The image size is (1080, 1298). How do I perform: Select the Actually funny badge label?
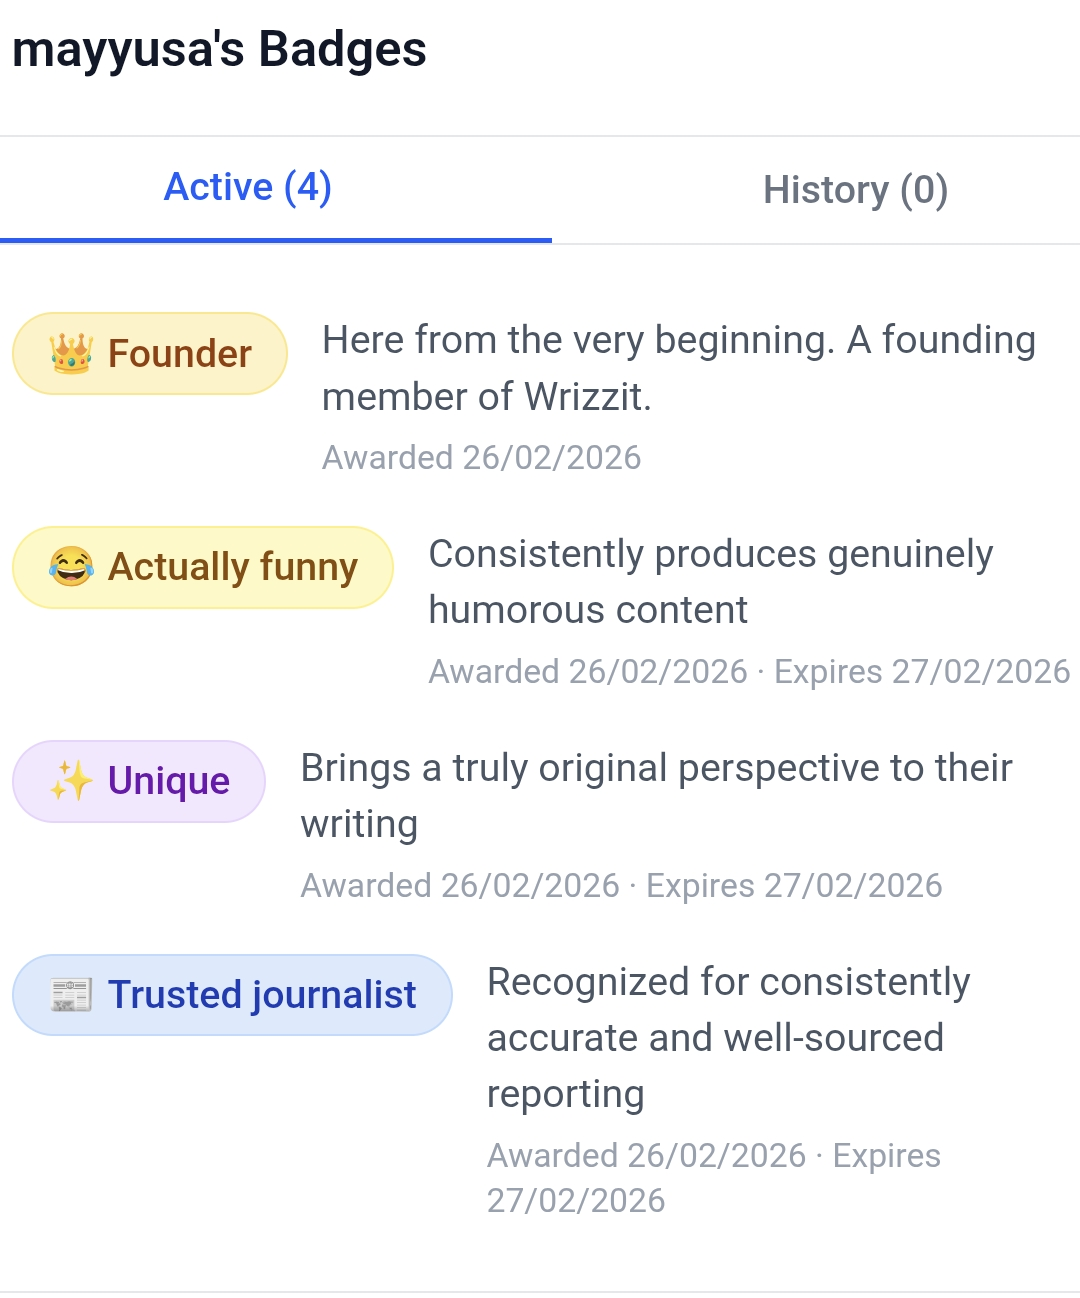tap(232, 567)
